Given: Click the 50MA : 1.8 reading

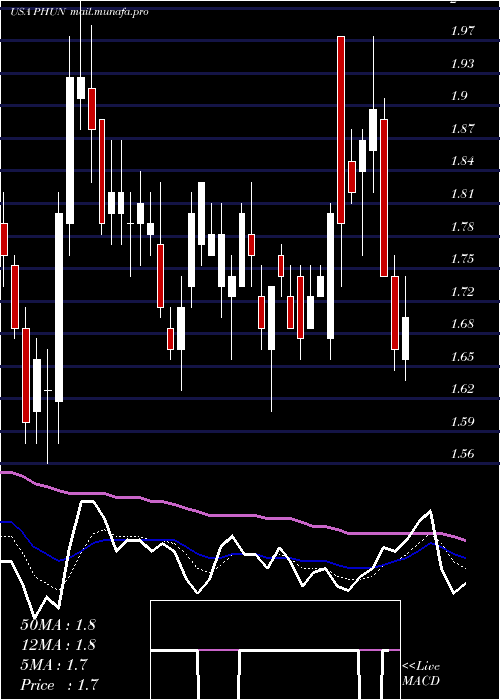Looking at the screenshot, I should click(x=58, y=624).
